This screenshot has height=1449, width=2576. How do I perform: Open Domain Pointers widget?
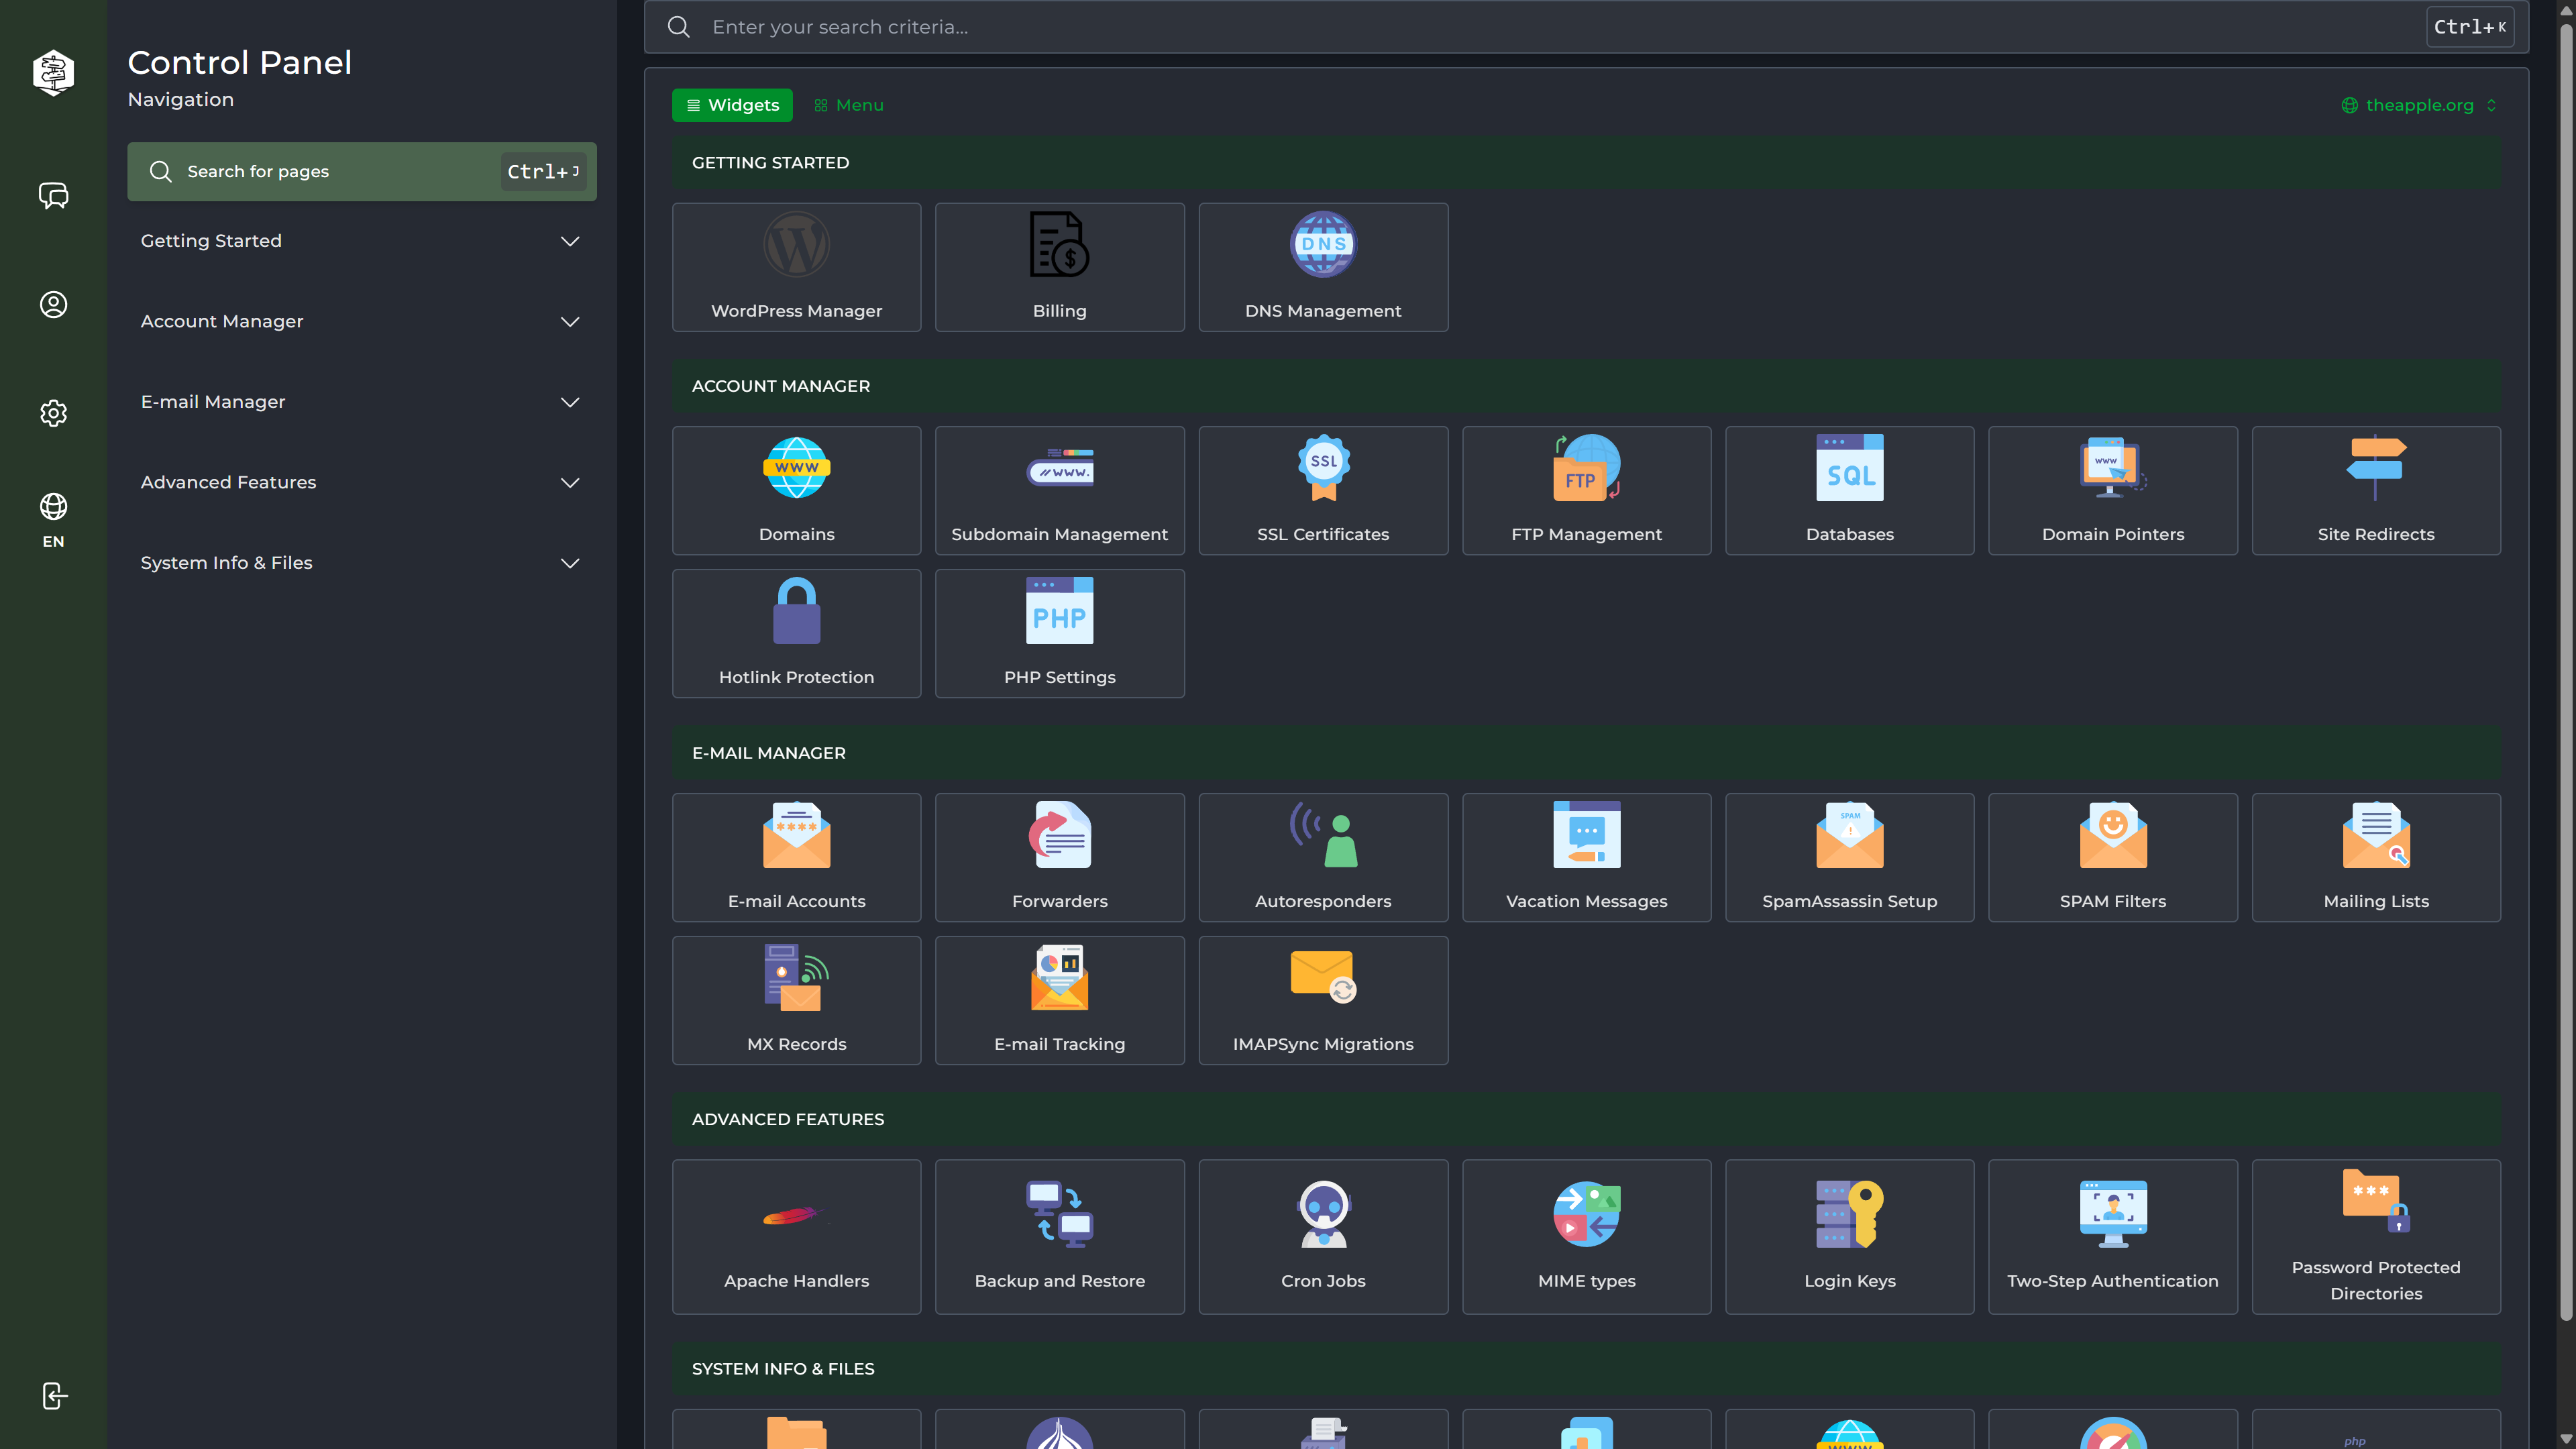[2112, 490]
